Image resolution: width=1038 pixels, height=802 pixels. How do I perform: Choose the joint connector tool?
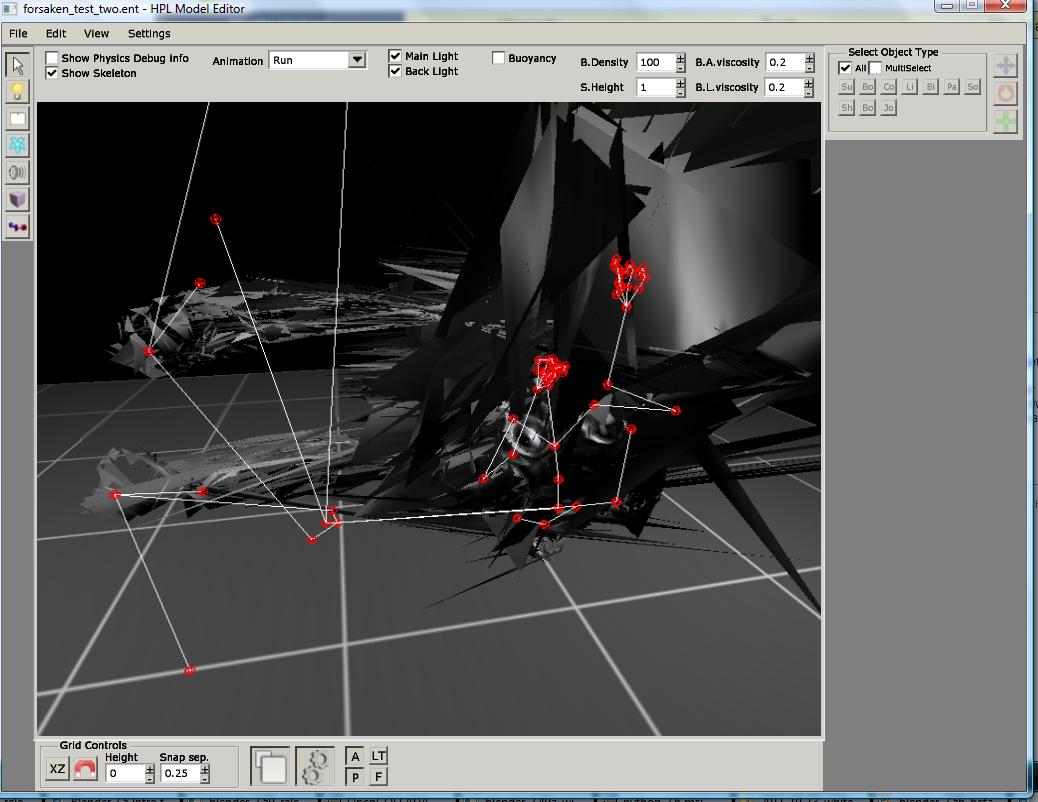[x=17, y=227]
